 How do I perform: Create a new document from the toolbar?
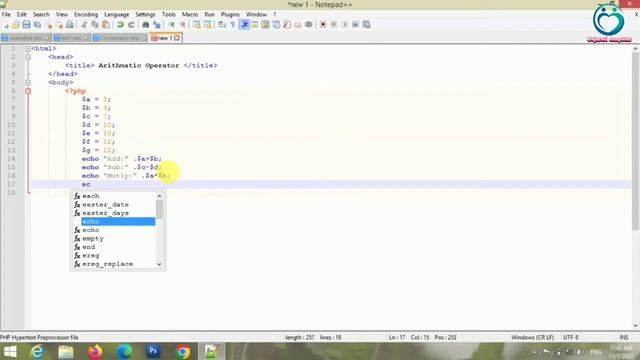pos(6,24)
